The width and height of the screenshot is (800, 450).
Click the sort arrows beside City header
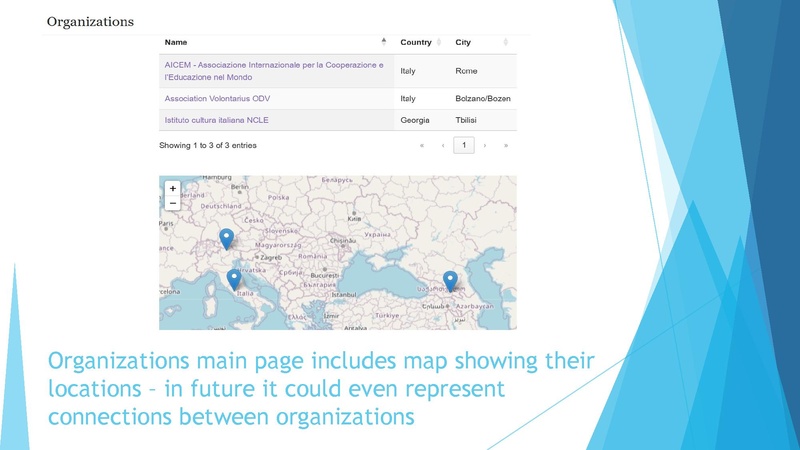click(506, 42)
